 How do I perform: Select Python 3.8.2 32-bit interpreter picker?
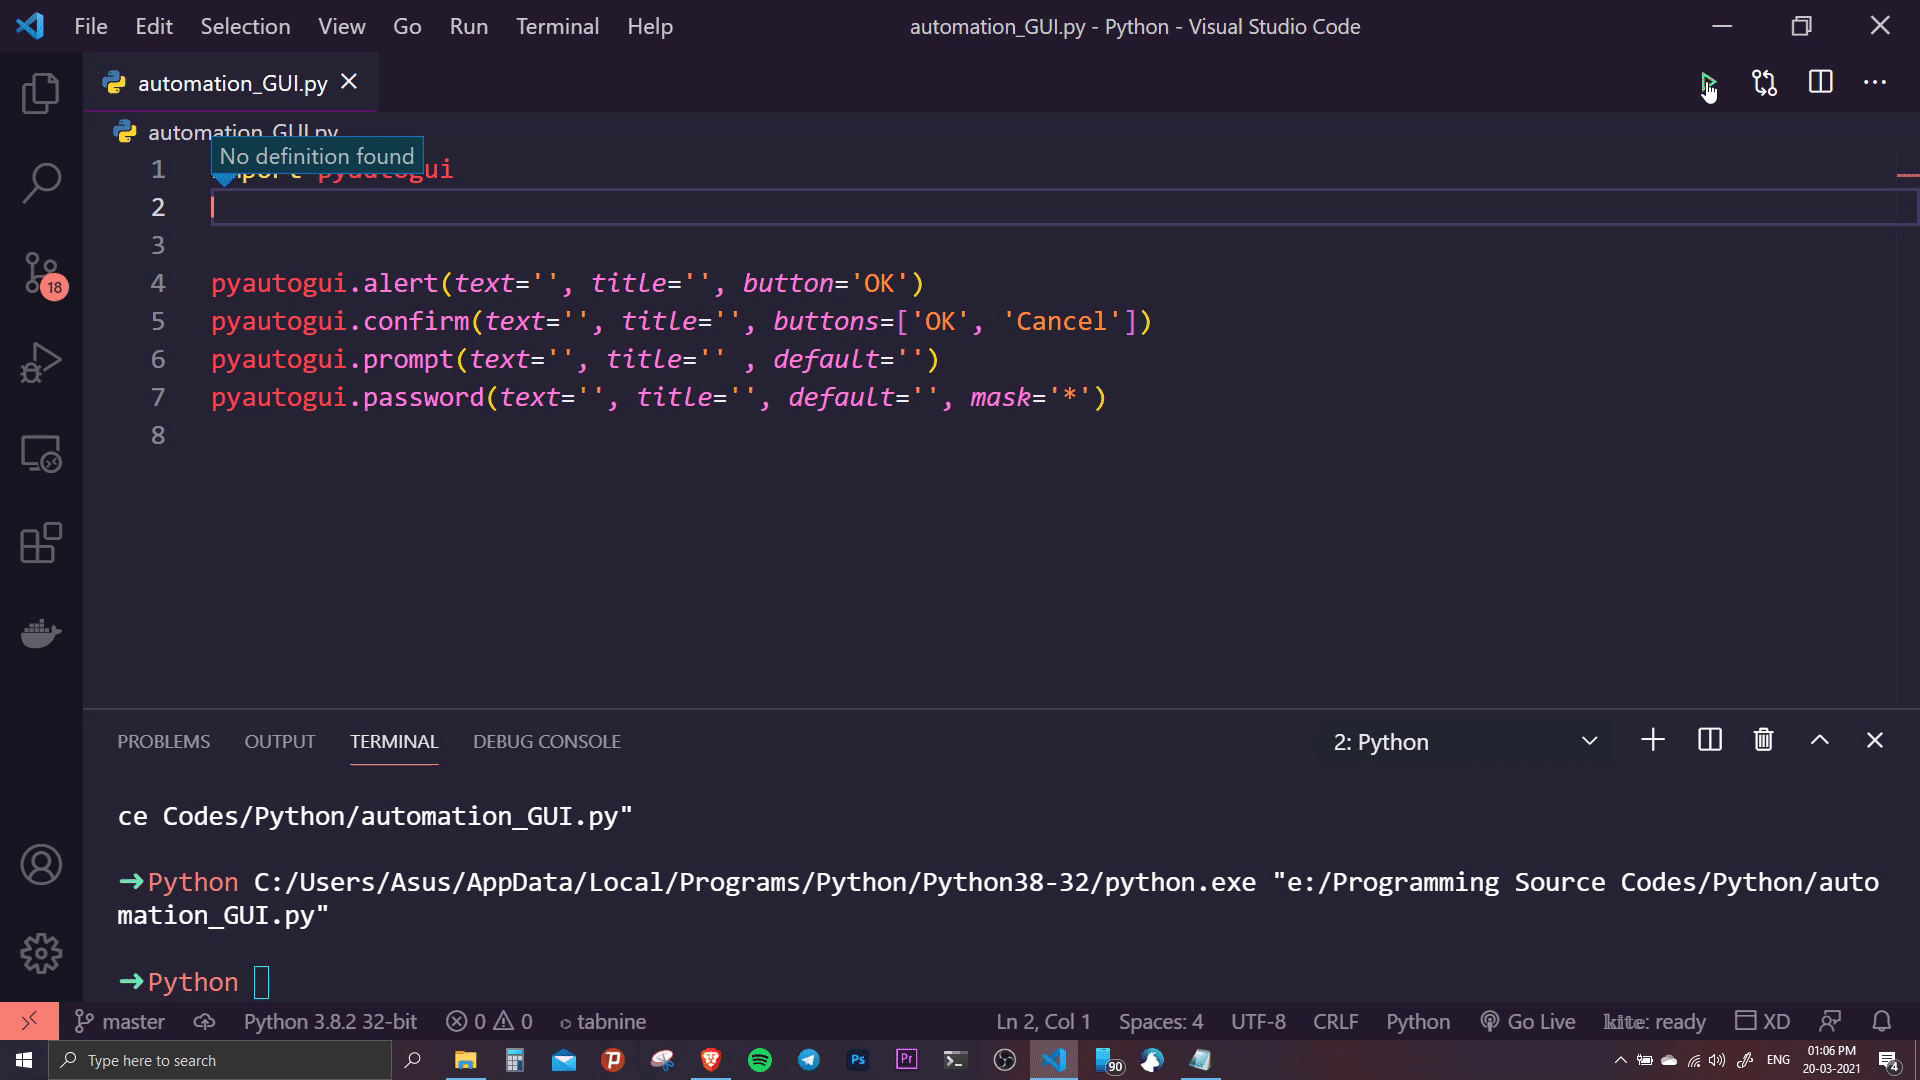330,1021
